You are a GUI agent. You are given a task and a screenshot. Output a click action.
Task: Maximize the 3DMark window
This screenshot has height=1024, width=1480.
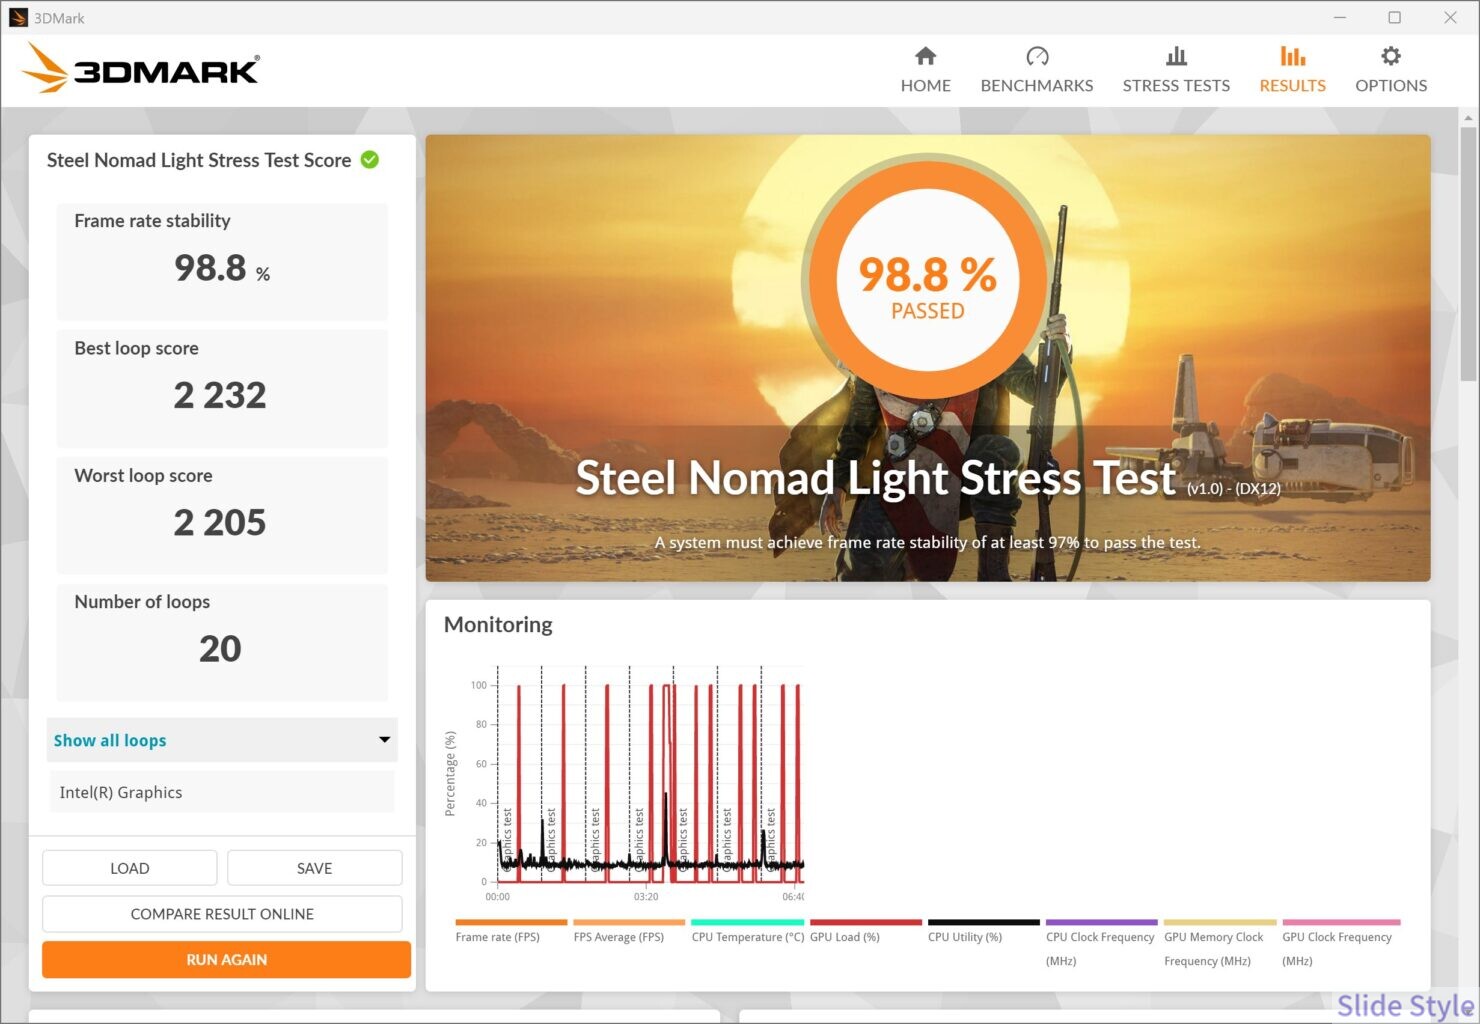click(1395, 18)
